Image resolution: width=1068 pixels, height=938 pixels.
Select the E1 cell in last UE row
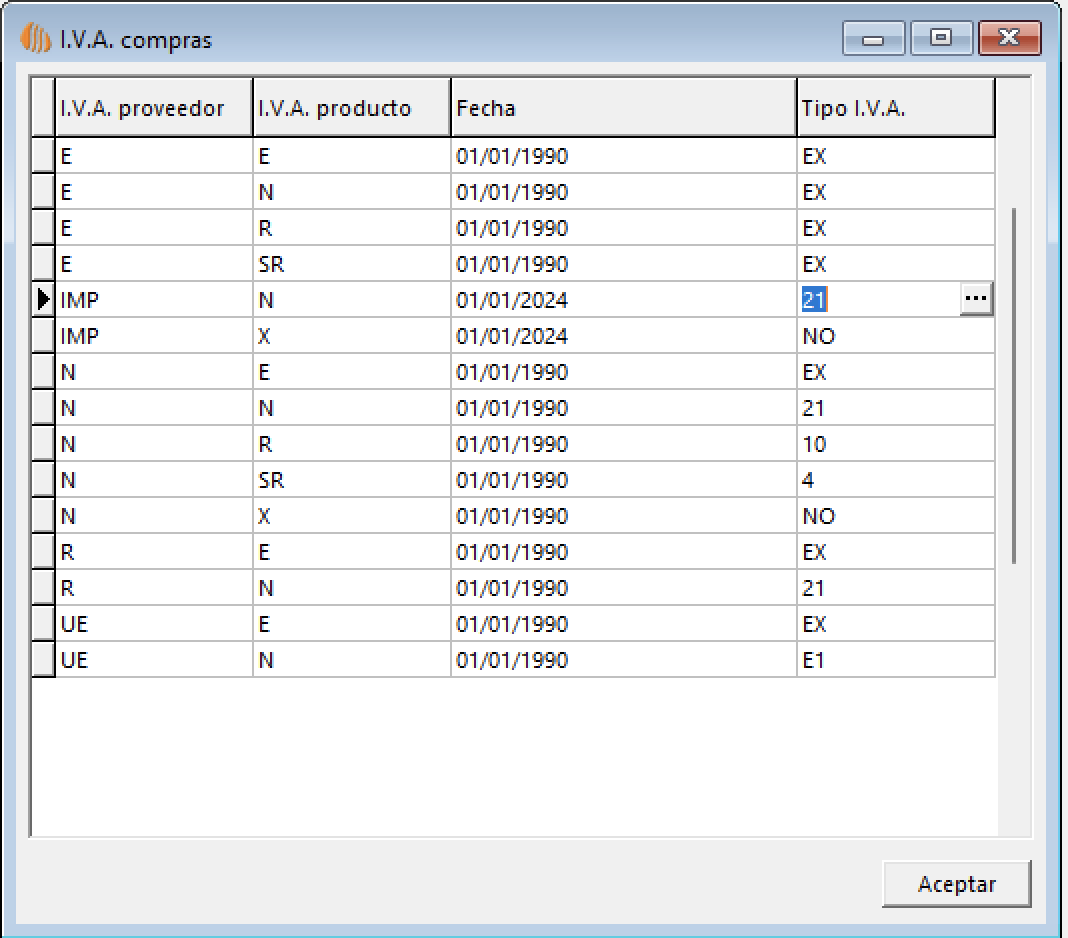895,660
